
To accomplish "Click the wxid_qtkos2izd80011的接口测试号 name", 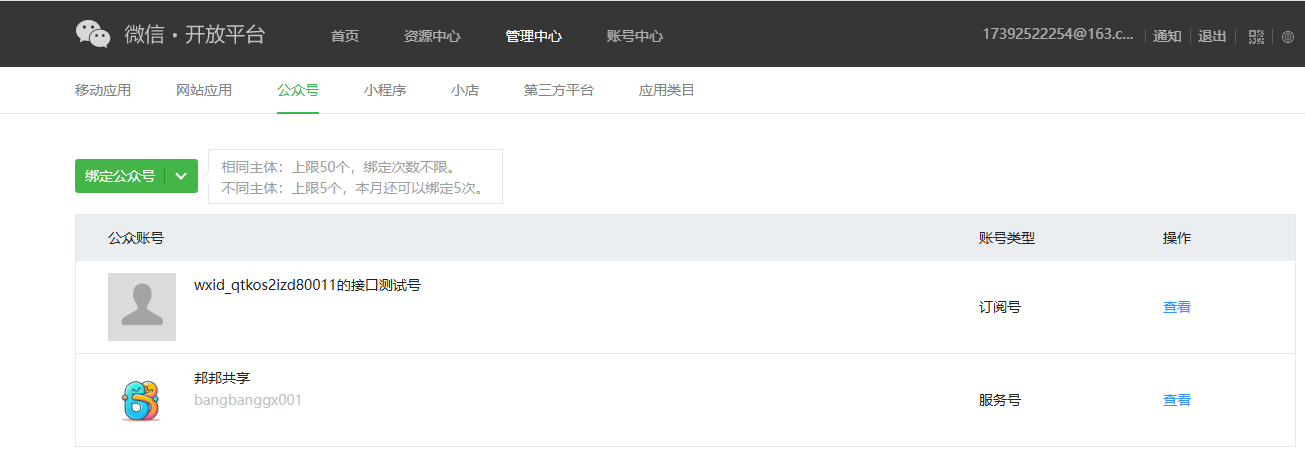I will click(307, 285).
